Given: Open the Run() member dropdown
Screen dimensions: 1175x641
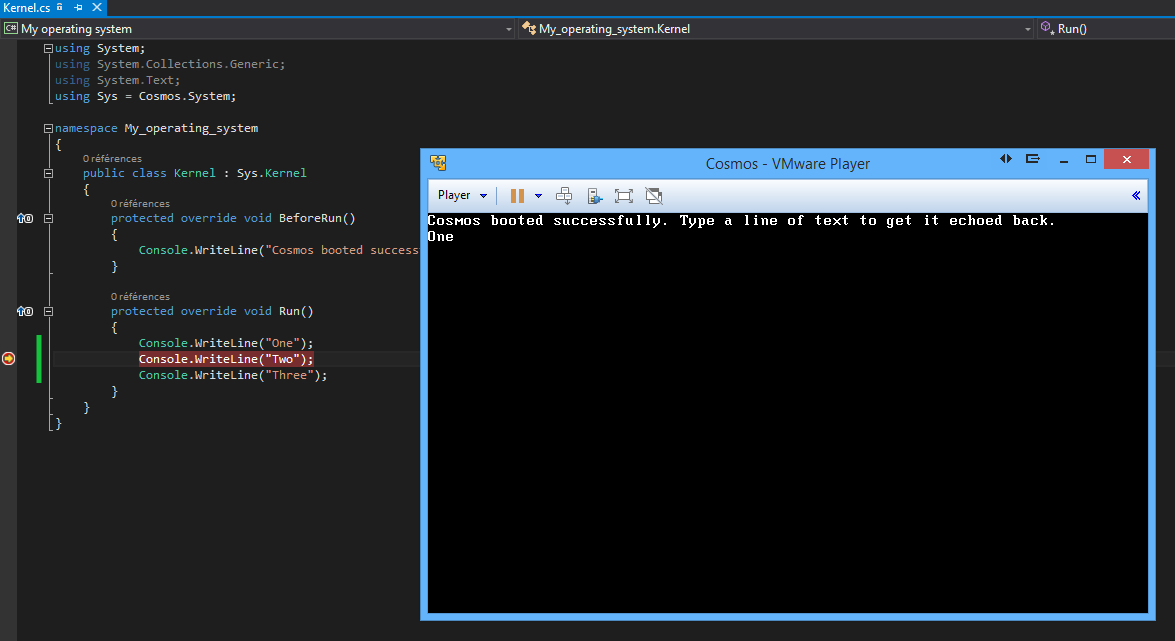Looking at the screenshot, I should pos(1106,28).
